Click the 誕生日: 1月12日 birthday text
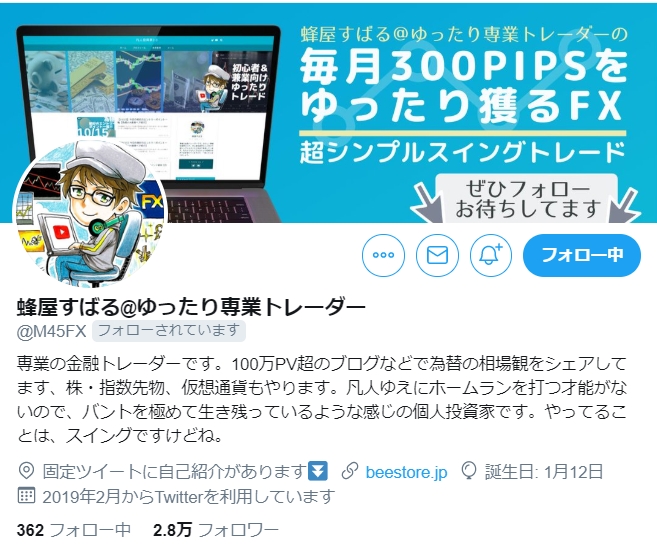 pos(543,472)
